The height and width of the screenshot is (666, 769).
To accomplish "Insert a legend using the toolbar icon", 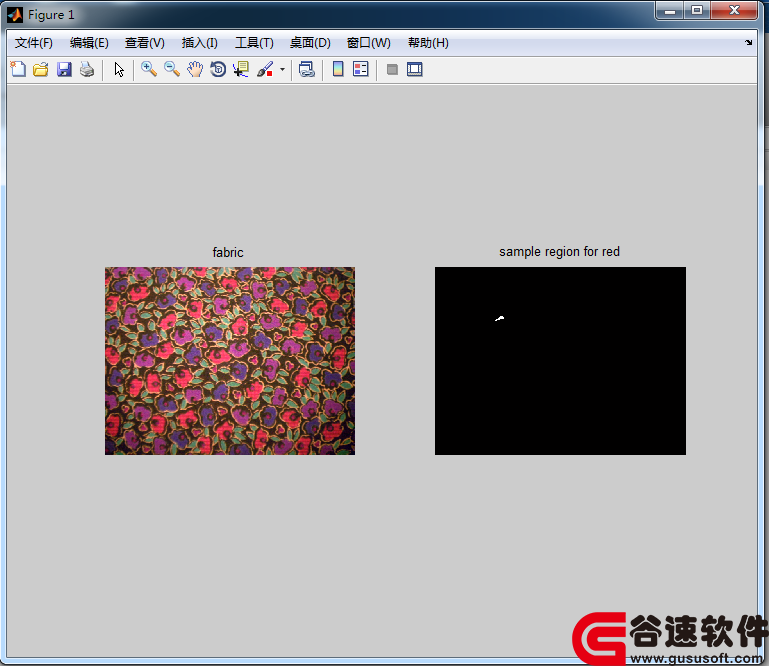I will click(360, 69).
